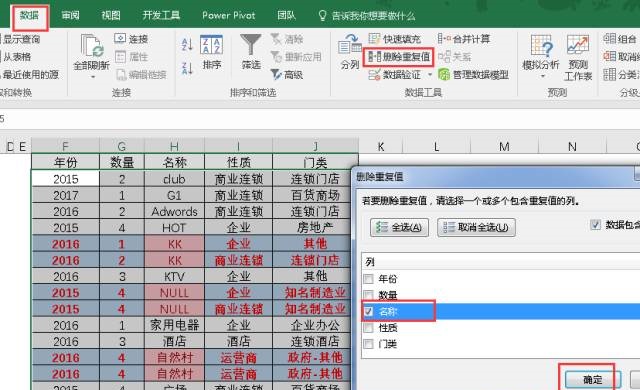640x390 pixels.
Task: Toggle the 数据包含标题 checkbox
Action: click(596, 224)
